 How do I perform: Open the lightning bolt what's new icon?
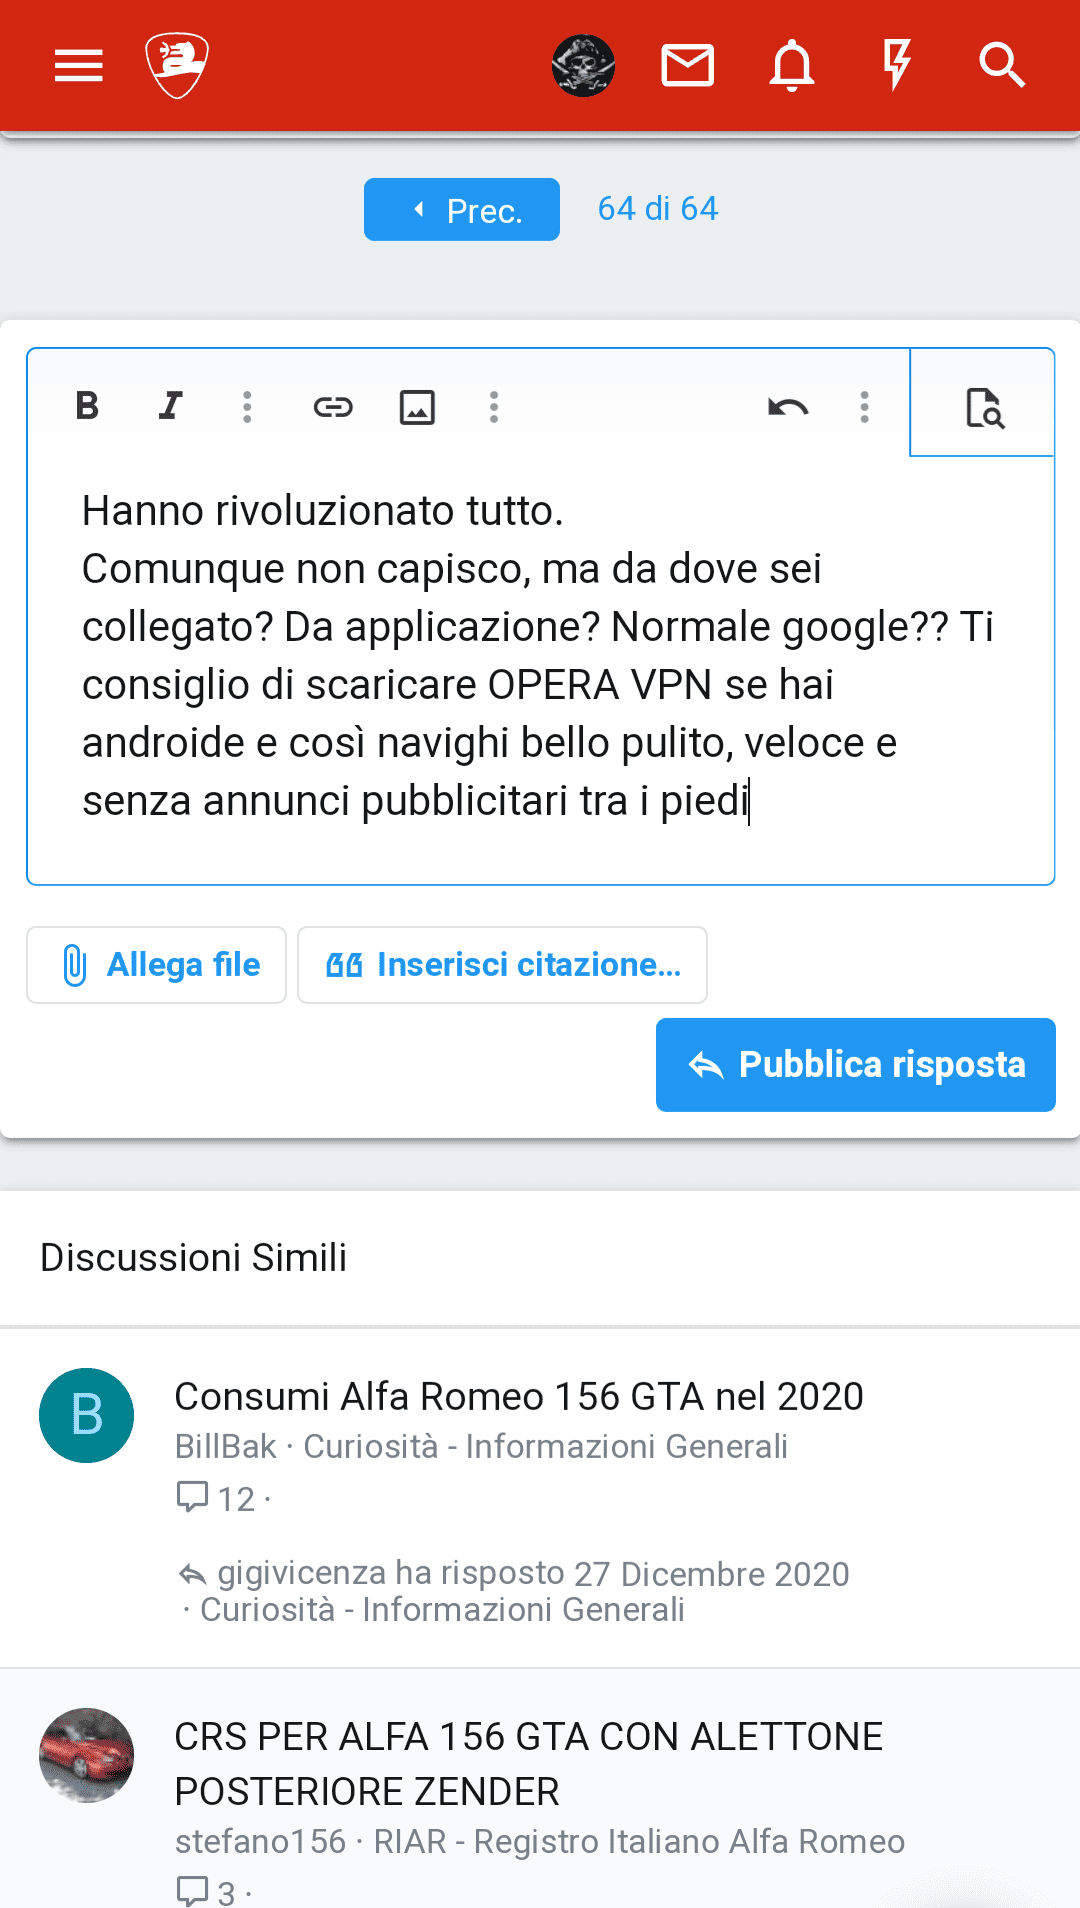point(897,66)
